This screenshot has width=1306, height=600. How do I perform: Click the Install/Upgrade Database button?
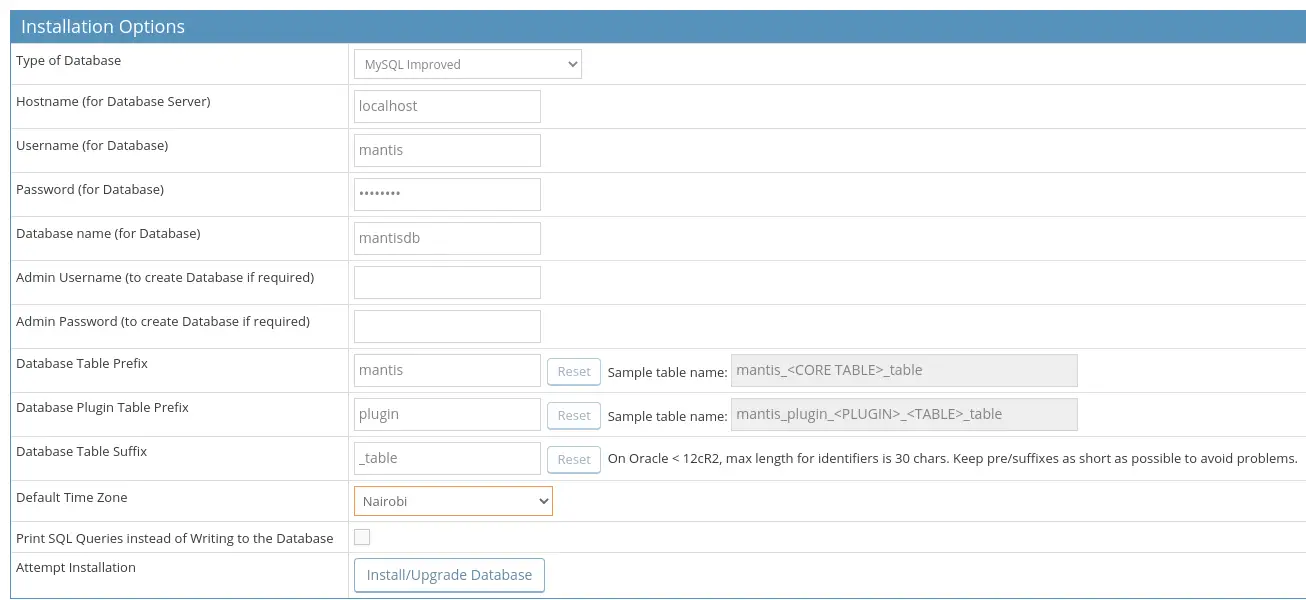click(x=448, y=575)
